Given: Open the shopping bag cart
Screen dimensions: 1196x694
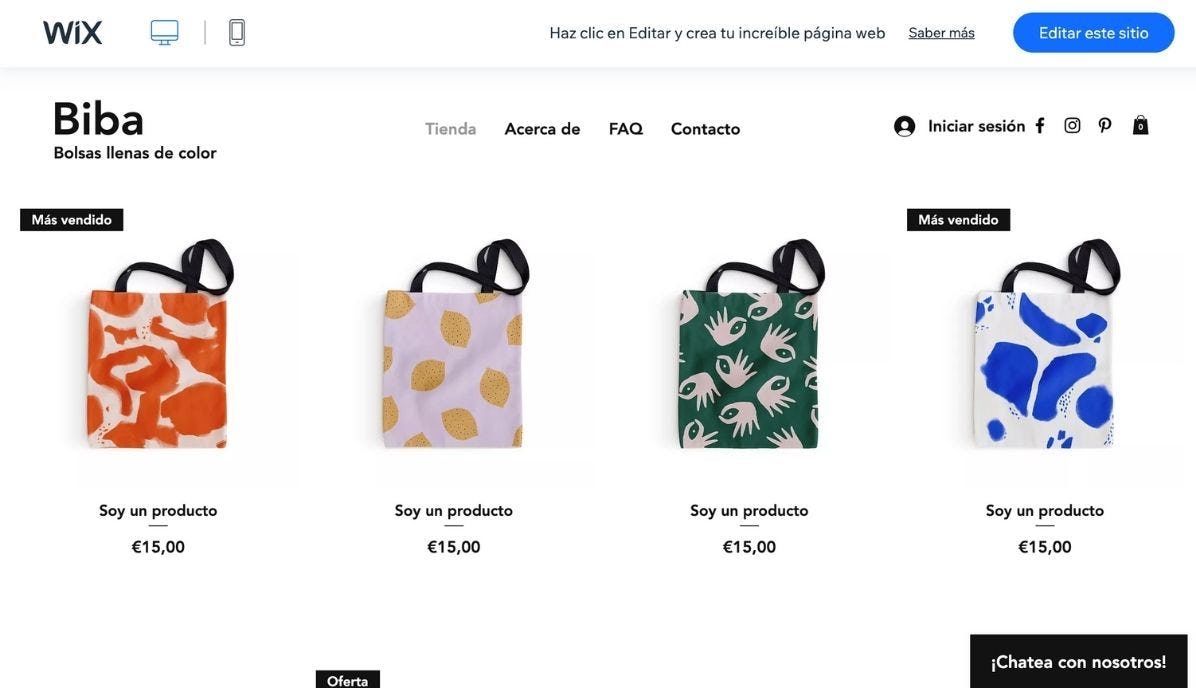Looking at the screenshot, I should point(1140,125).
